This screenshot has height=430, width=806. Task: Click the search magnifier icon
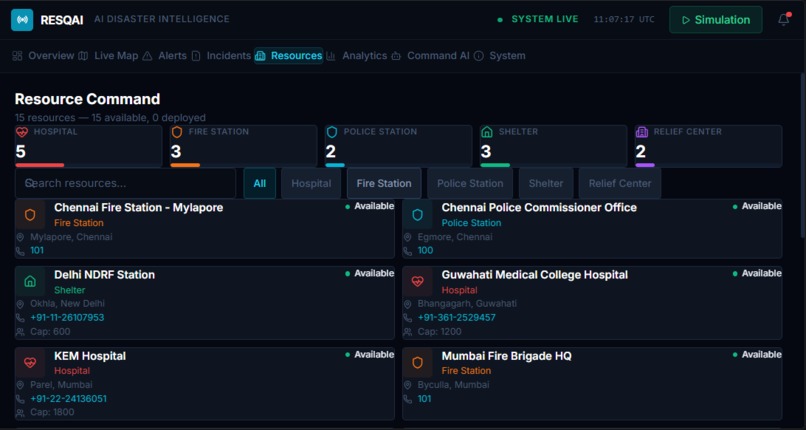tap(29, 183)
